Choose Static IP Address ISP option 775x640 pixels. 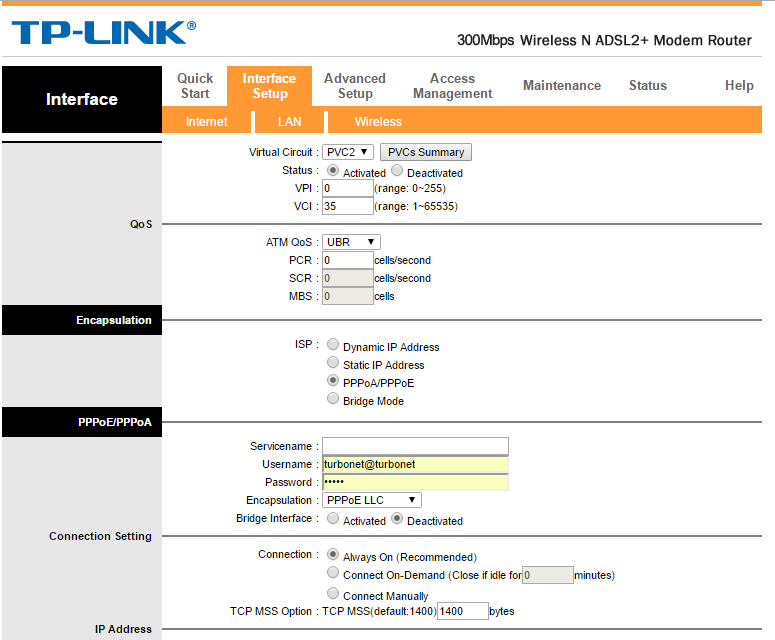333,362
